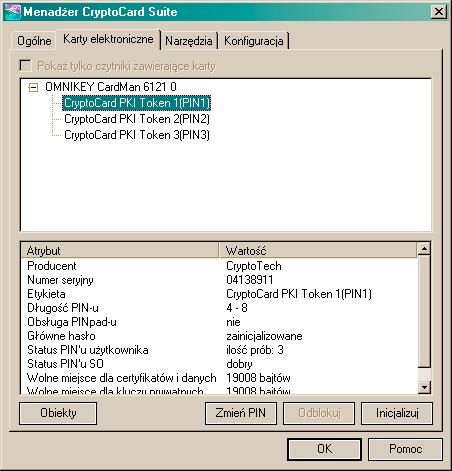Switch to the Ogólne tab
Screen dimensions: 452x471
(x=34, y=41)
